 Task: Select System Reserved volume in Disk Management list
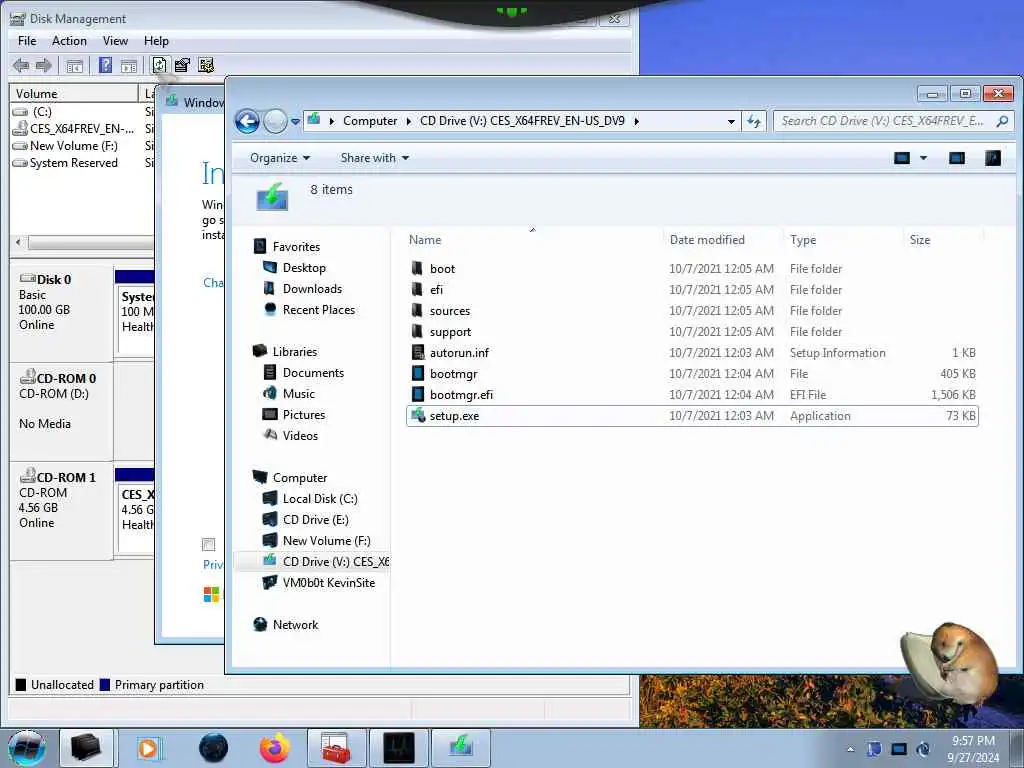point(66,163)
